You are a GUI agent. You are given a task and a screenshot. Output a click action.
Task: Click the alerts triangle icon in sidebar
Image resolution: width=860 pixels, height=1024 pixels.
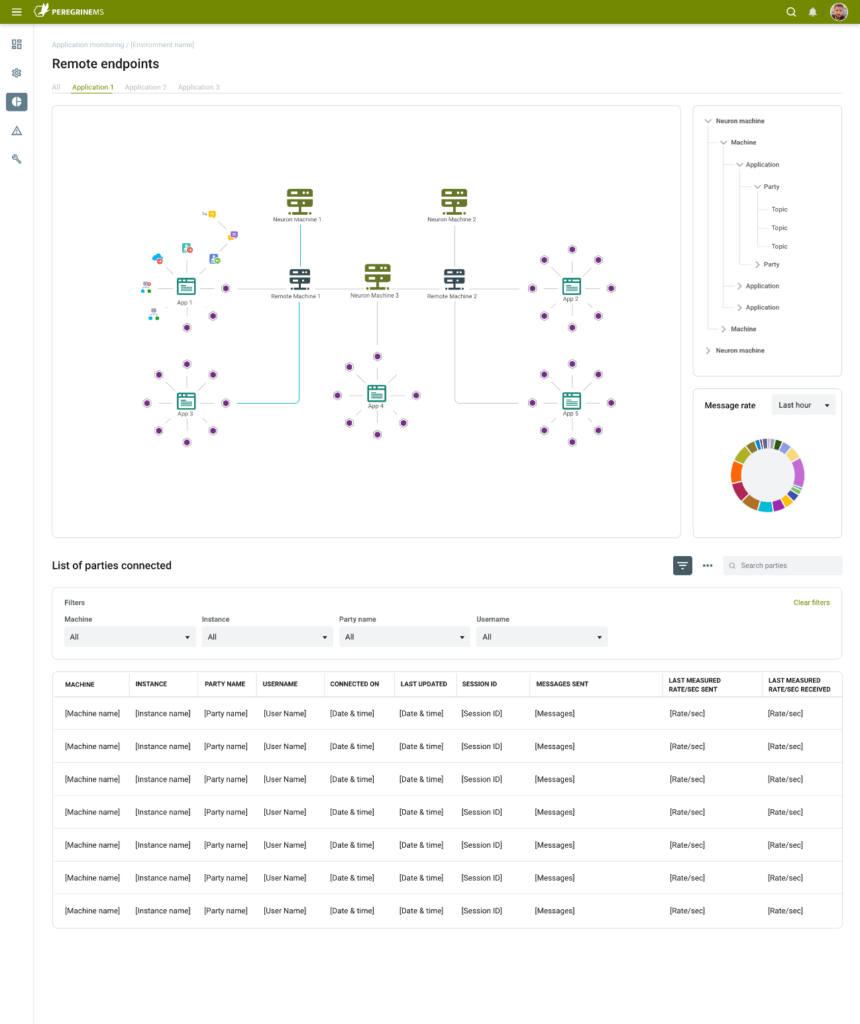(x=16, y=129)
